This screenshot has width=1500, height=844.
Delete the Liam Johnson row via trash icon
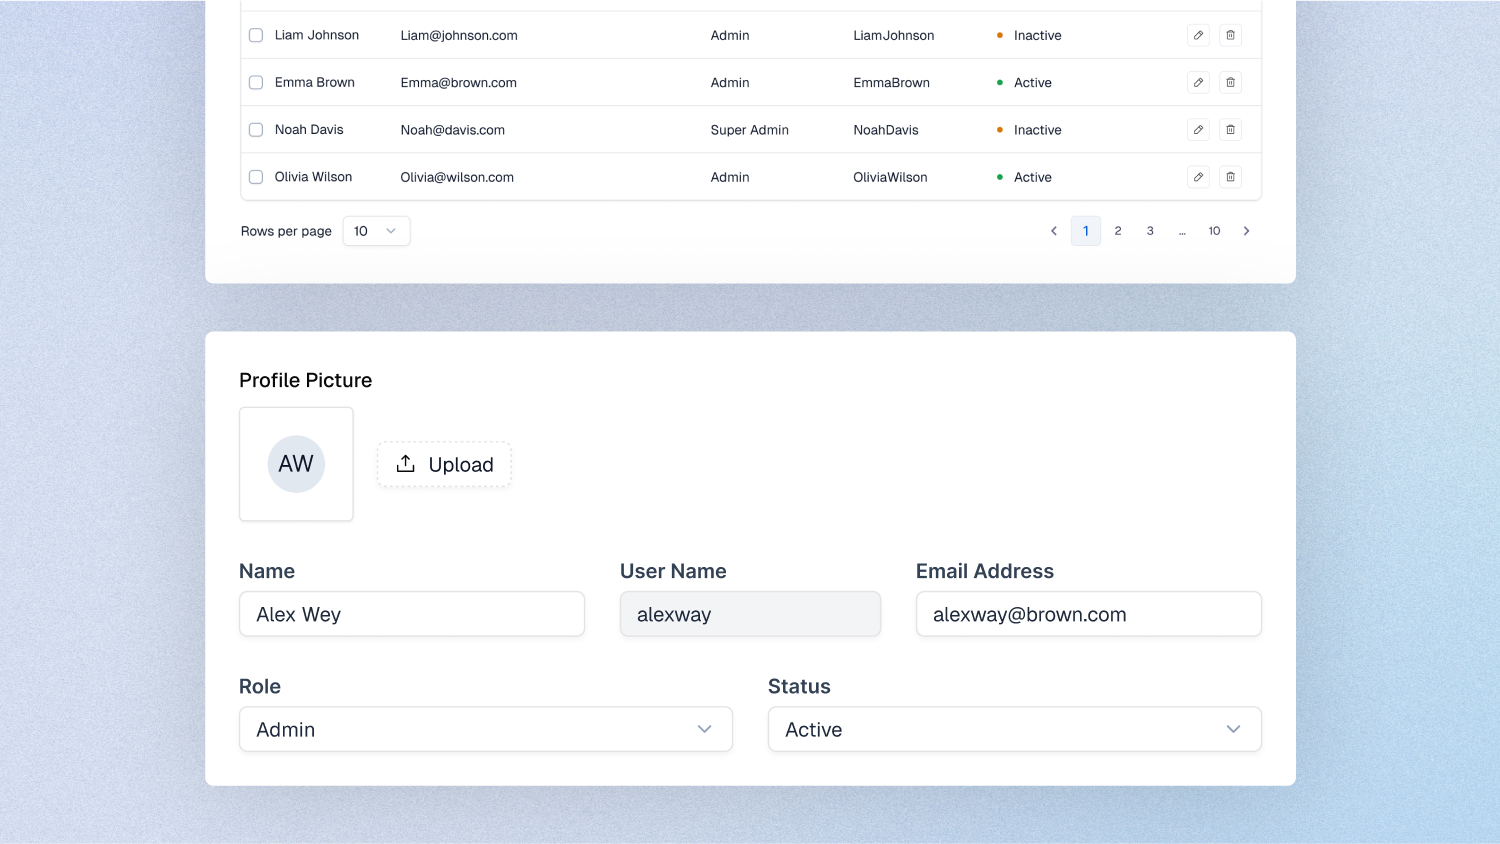click(x=1230, y=35)
